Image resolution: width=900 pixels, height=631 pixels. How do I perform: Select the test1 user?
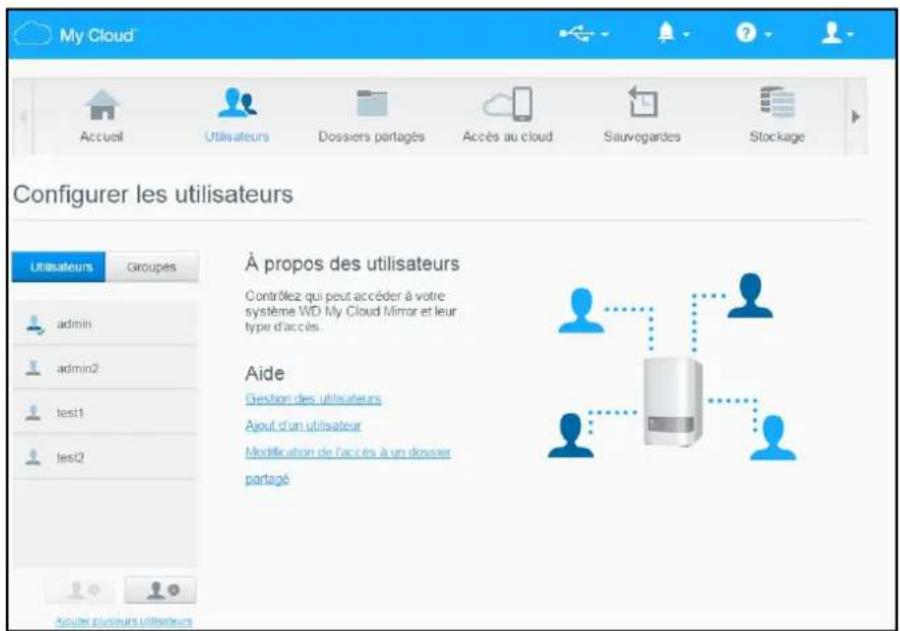pyautogui.click(x=104, y=412)
